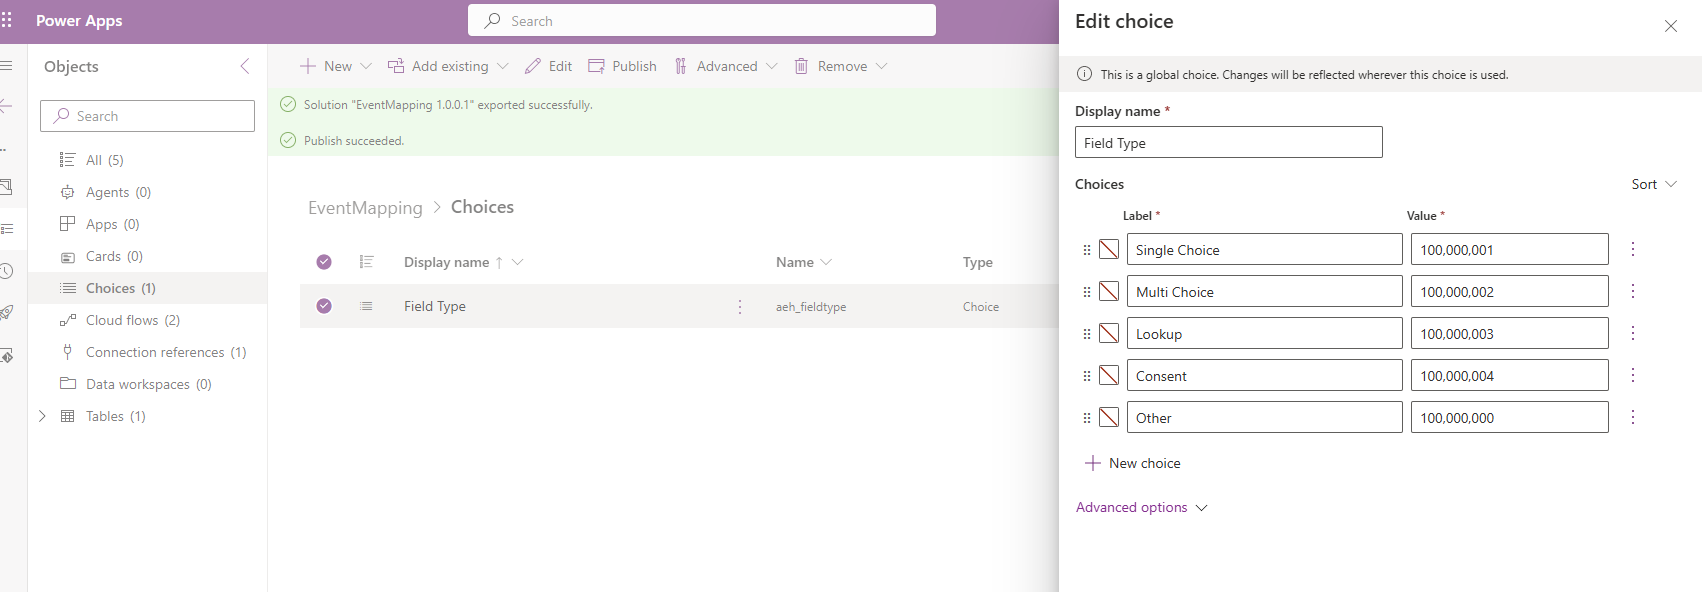Pick a color for Consent choice

point(1109,375)
